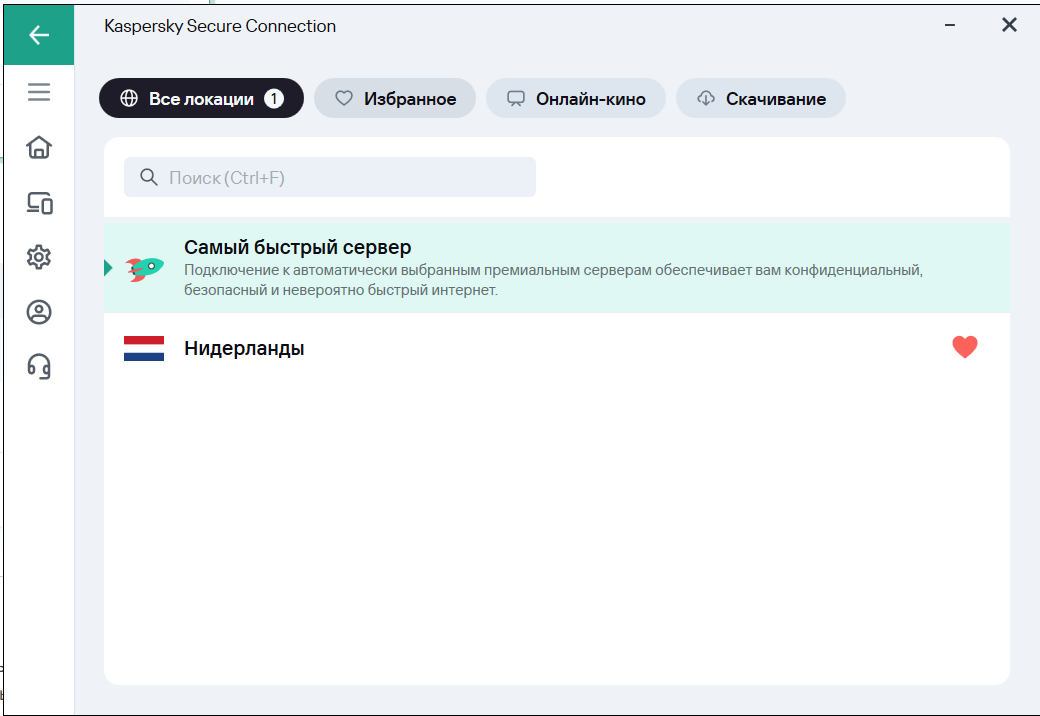Focus the Поиск search field
The image size is (1040, 716).
point(330,177)
